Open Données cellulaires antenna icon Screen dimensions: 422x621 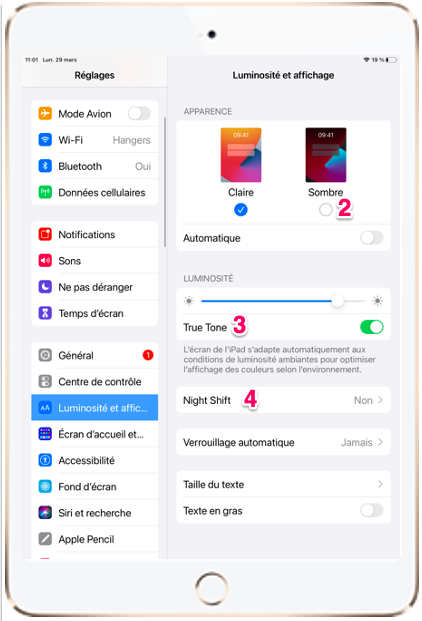pyautogui.click(x=45, y=192)
